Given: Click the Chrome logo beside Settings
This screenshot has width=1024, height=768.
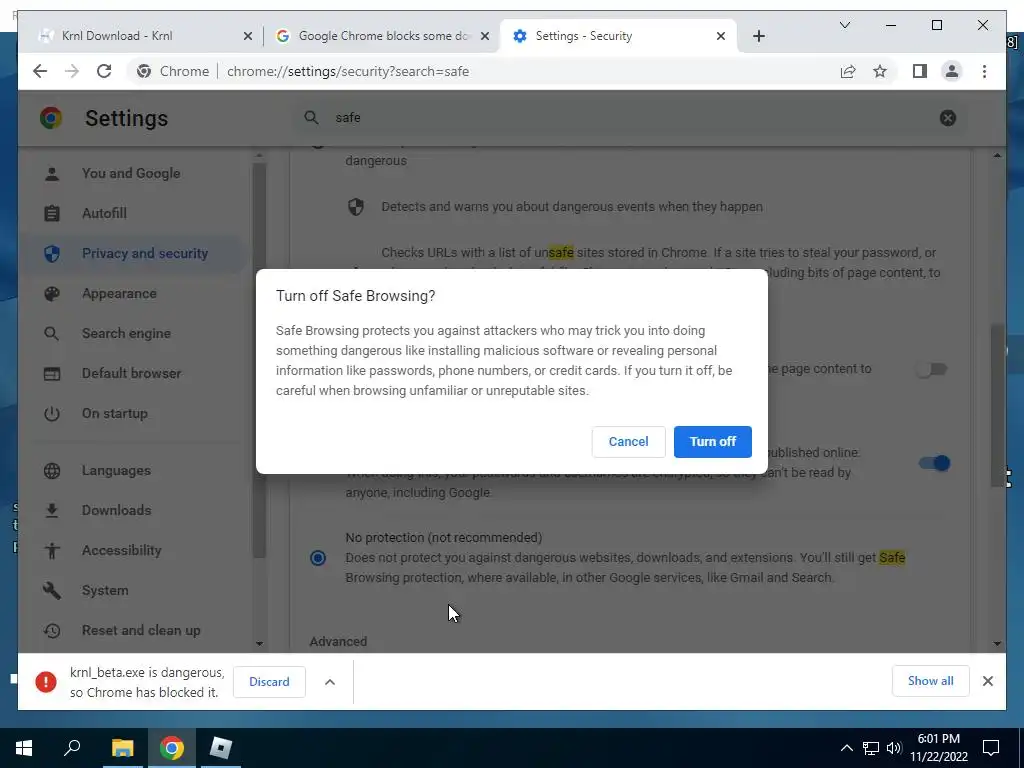Looking at the screenshot, I should pos(51,118).
